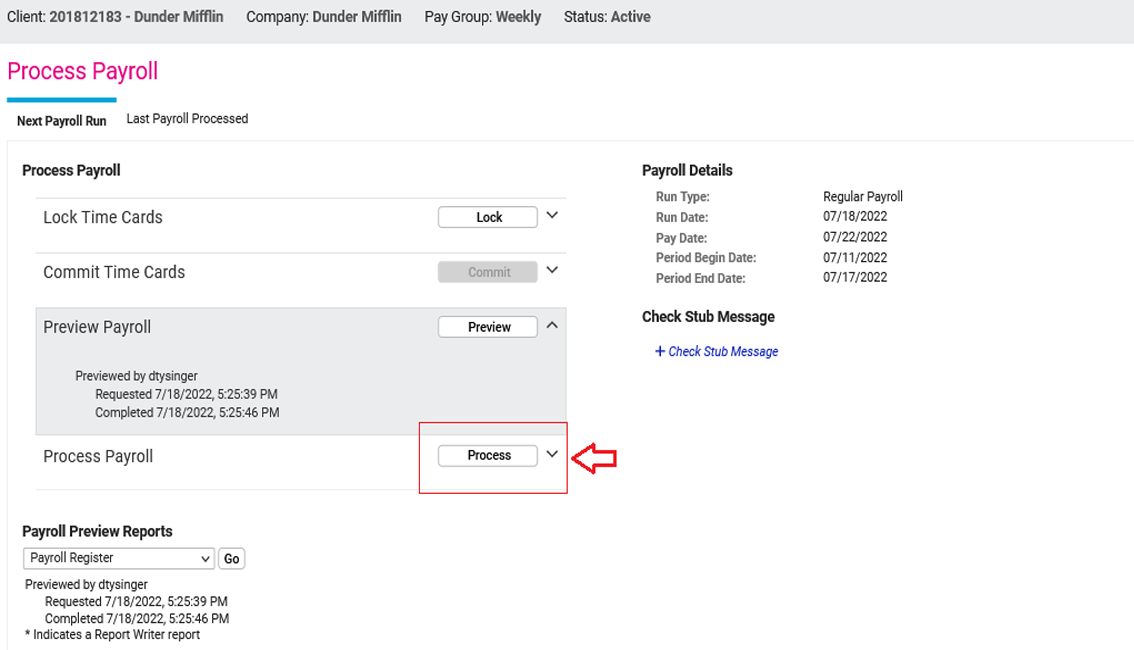Click the Payroll Preview Reports heading
1134x650 pixels.
[x=98, y=531]
